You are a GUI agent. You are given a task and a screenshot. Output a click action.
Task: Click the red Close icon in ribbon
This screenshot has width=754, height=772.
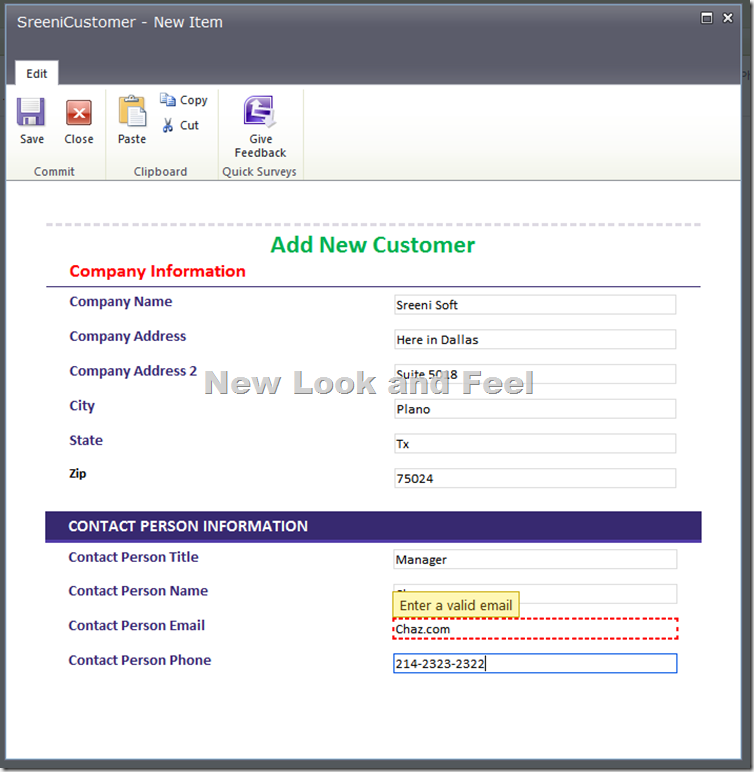(x=79, y=112)
